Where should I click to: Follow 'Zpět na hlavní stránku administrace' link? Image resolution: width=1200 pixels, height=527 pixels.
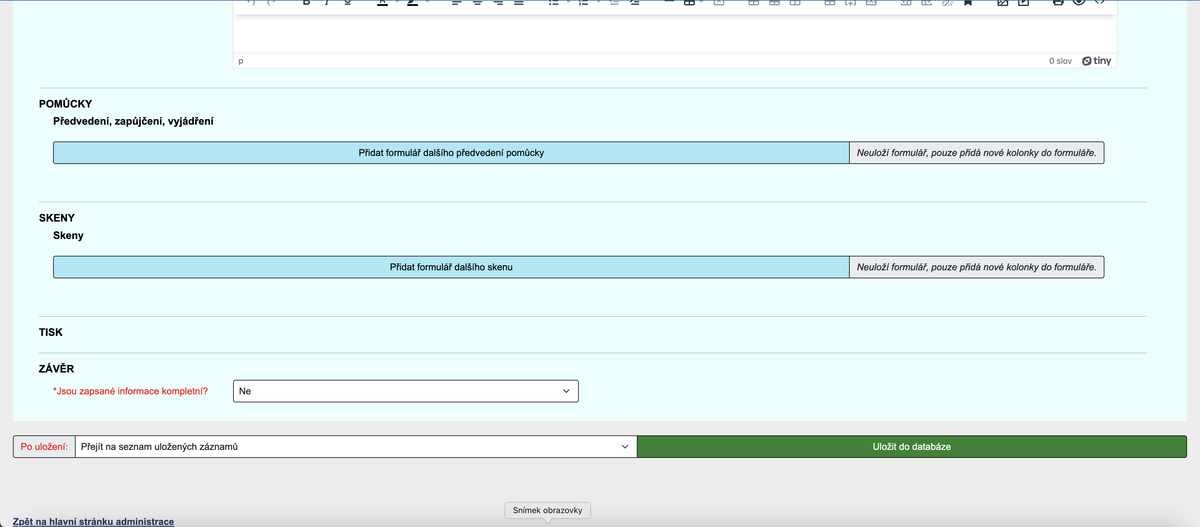(x=93, y=521)
